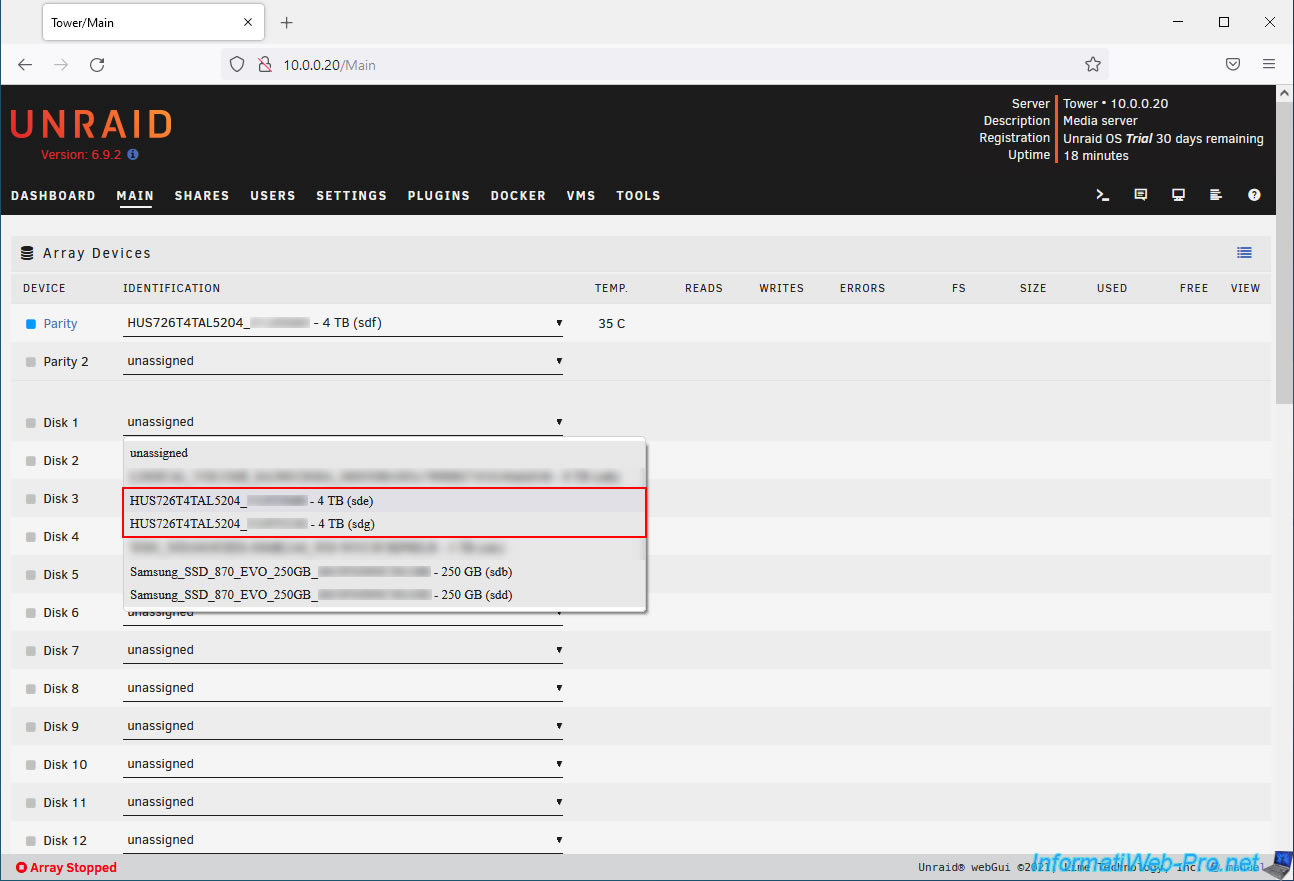Bookmark this page with the star icon
Viewport: 1294px width, 881px height.
pos(1092,64)
